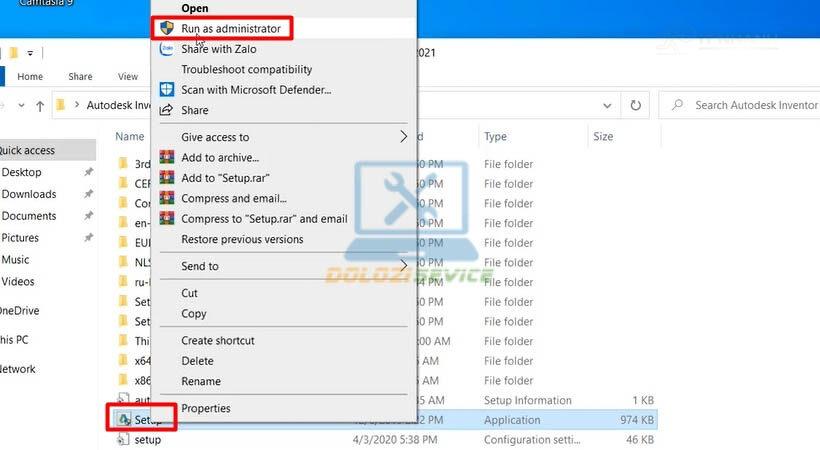The image size is (820, 450).
Task: Click the Microsoft Defender shield icon
Action: tap(166, 90)
